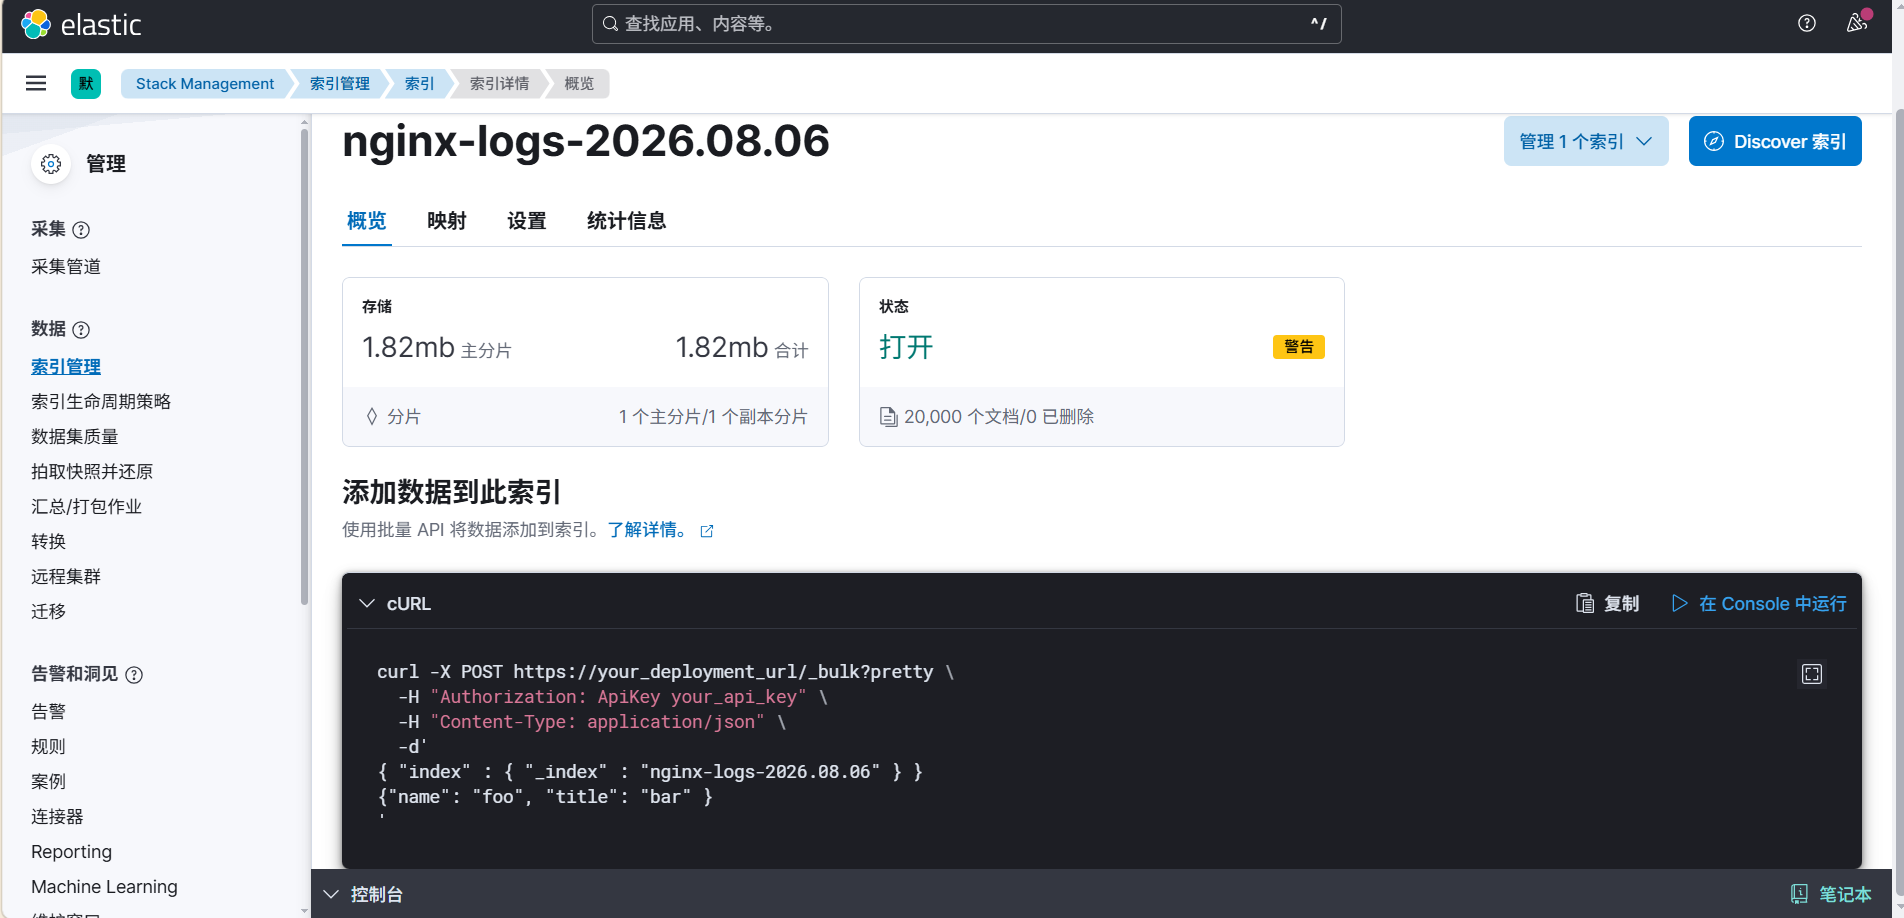The height and width of the screenshot is (918, 1904).
Task: Go to the 索引管理 breadcrumb
Action: click(340, 84)
